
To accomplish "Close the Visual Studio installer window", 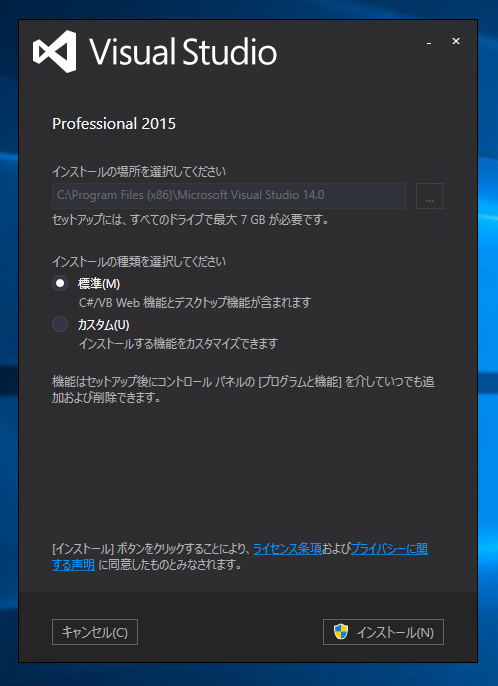I will [x=456, y=41].
